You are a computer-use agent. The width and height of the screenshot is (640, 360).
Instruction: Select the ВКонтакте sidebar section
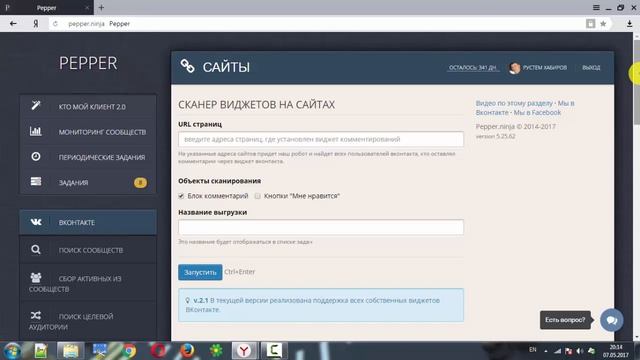click(88, 222)
